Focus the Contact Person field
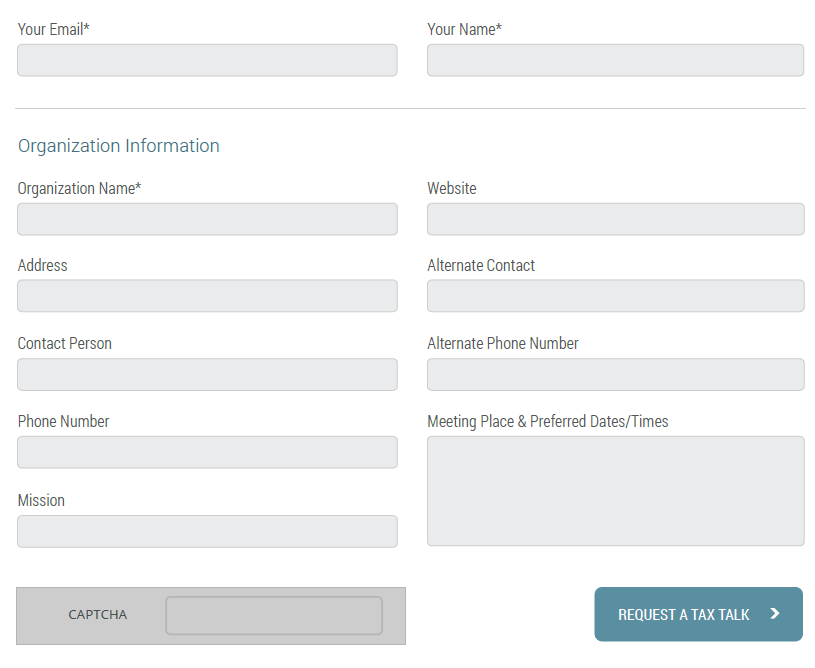The height and width of the screenshot is (668, 815). tap(207, 374)
